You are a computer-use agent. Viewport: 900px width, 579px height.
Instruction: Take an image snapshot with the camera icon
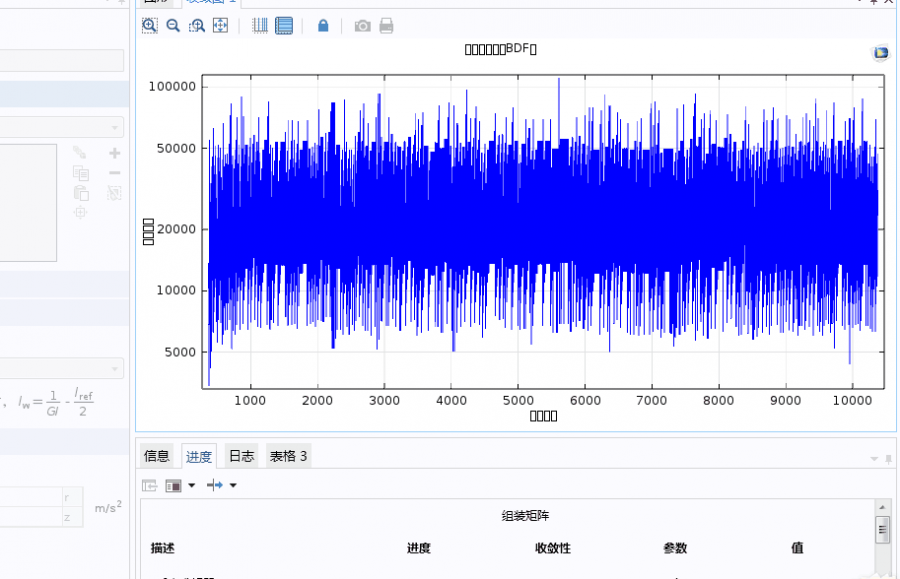coord(362,26)
